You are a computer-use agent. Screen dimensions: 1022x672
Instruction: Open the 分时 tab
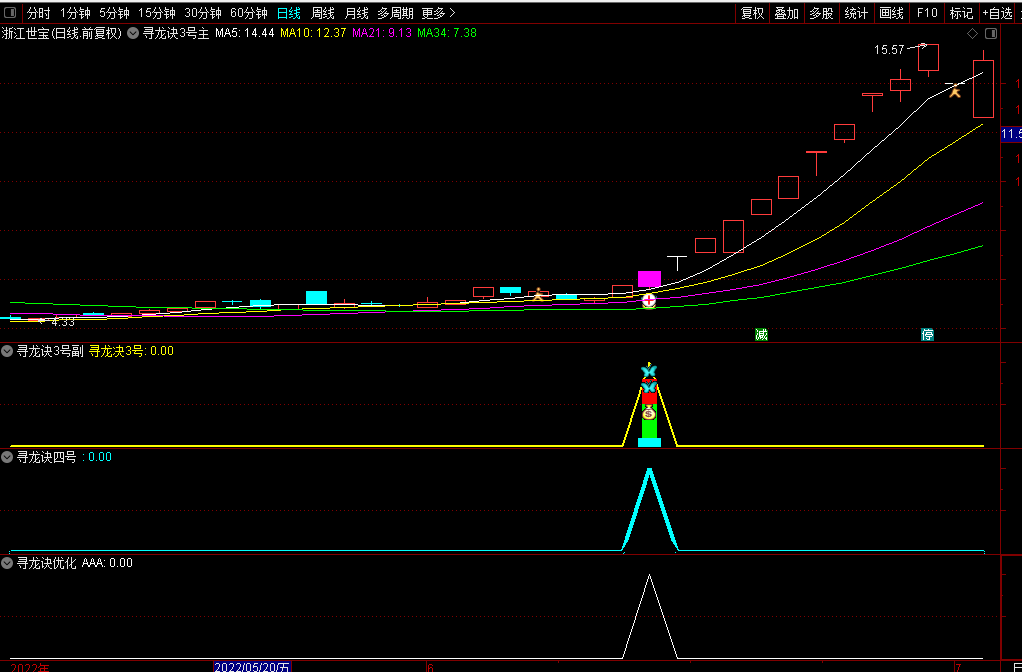point(38,13)
